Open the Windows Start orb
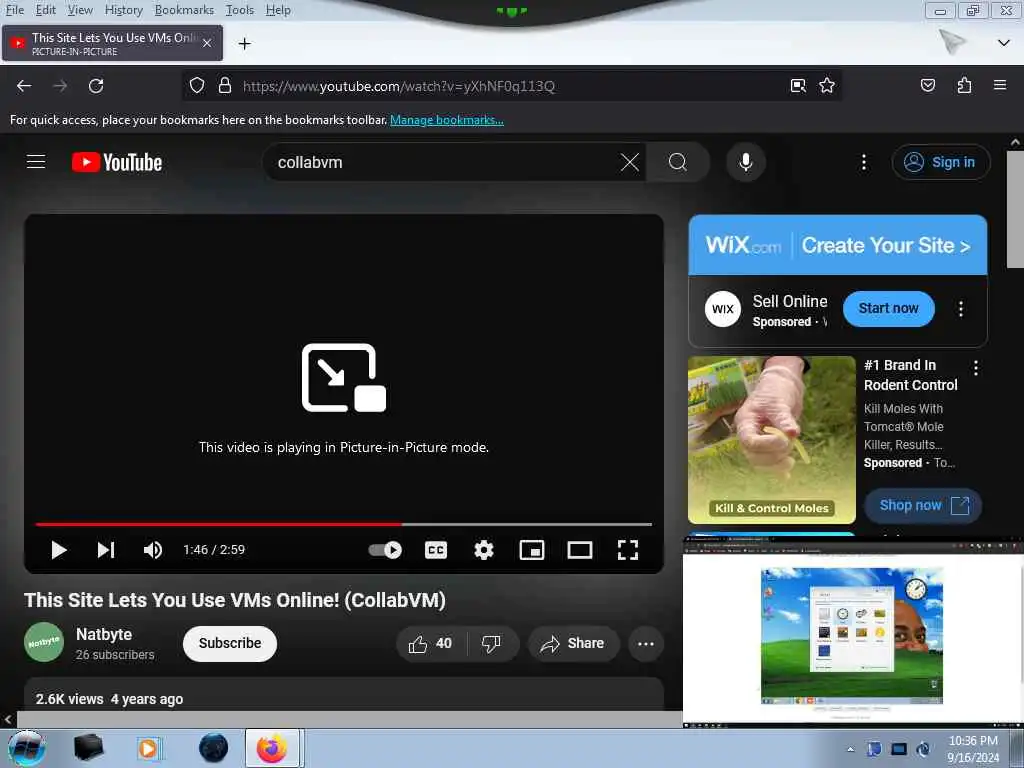 tap(27, 748)
